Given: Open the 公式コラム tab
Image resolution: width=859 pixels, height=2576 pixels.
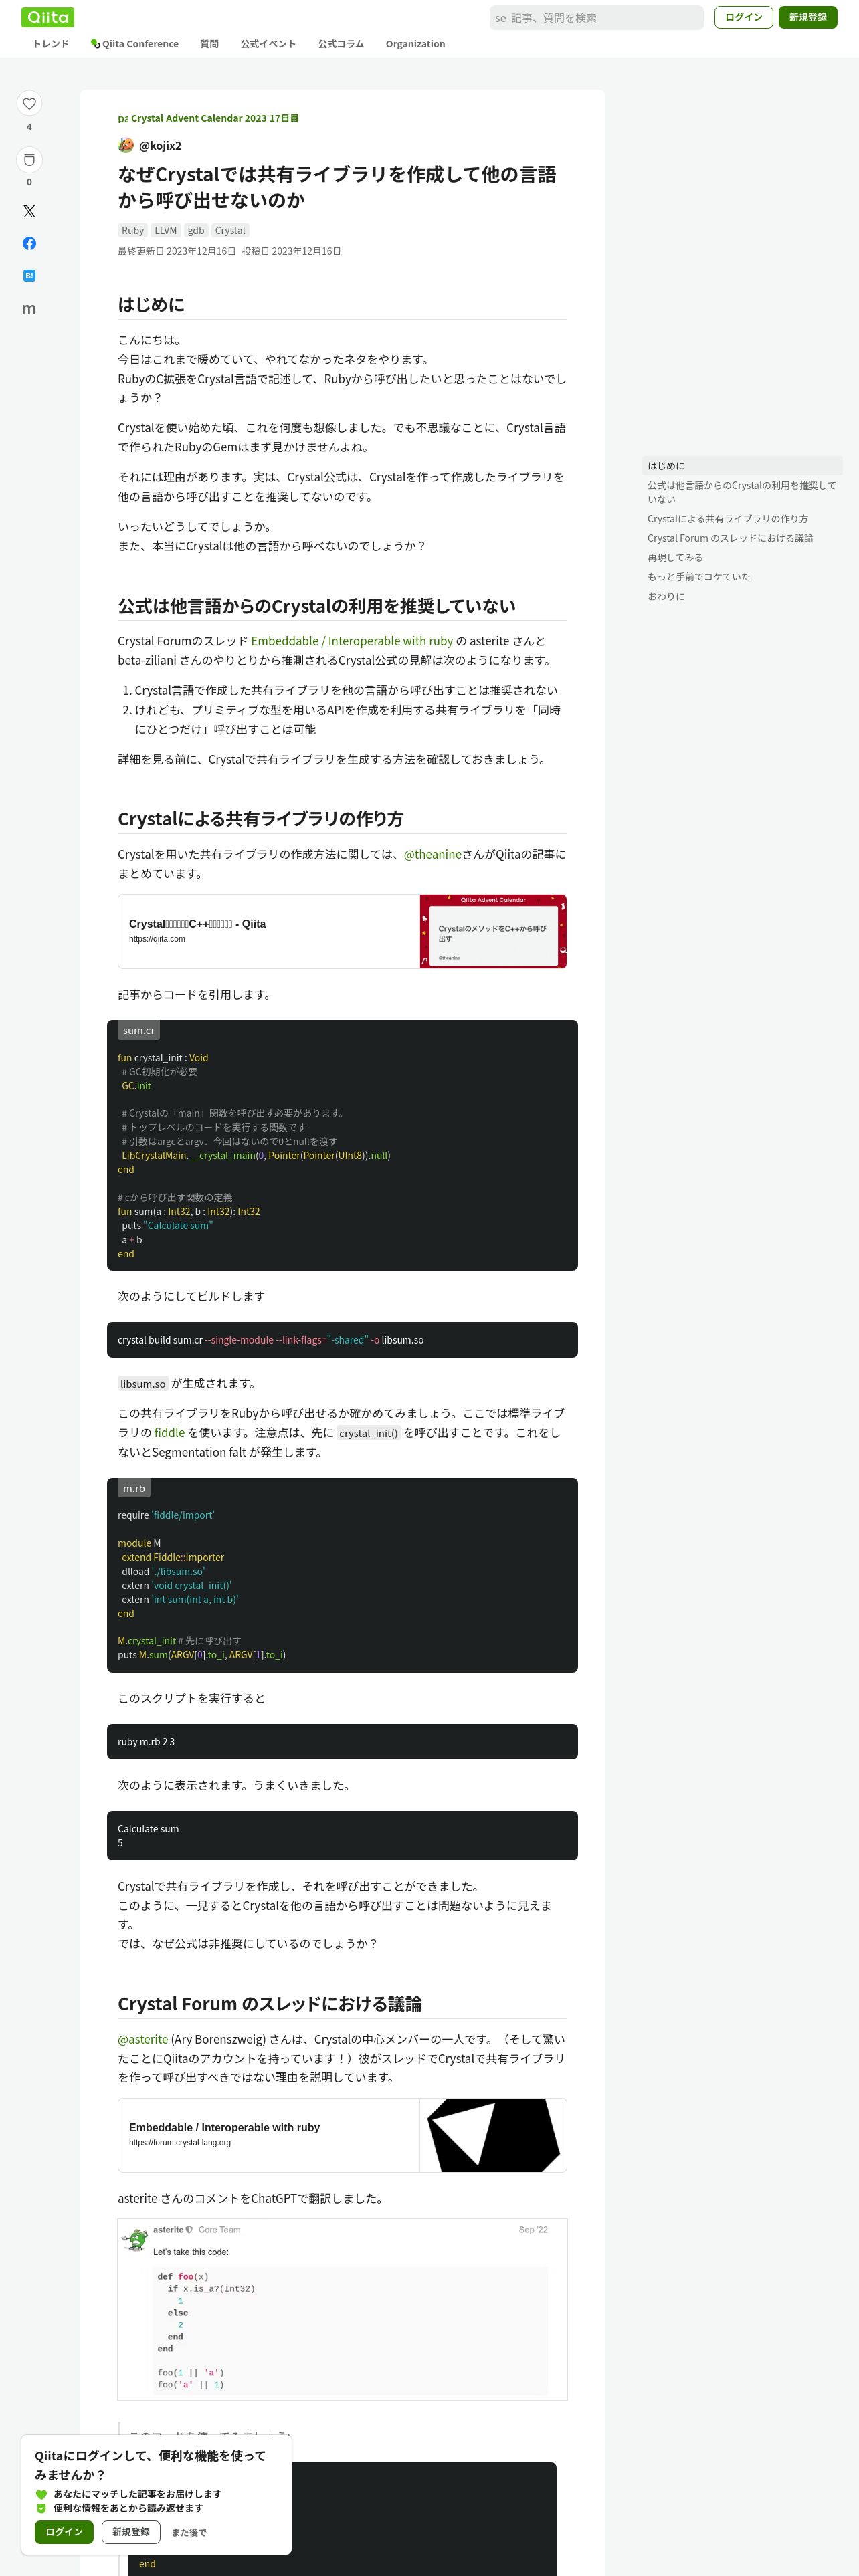Looking at the screenshot, I should 341,44.
